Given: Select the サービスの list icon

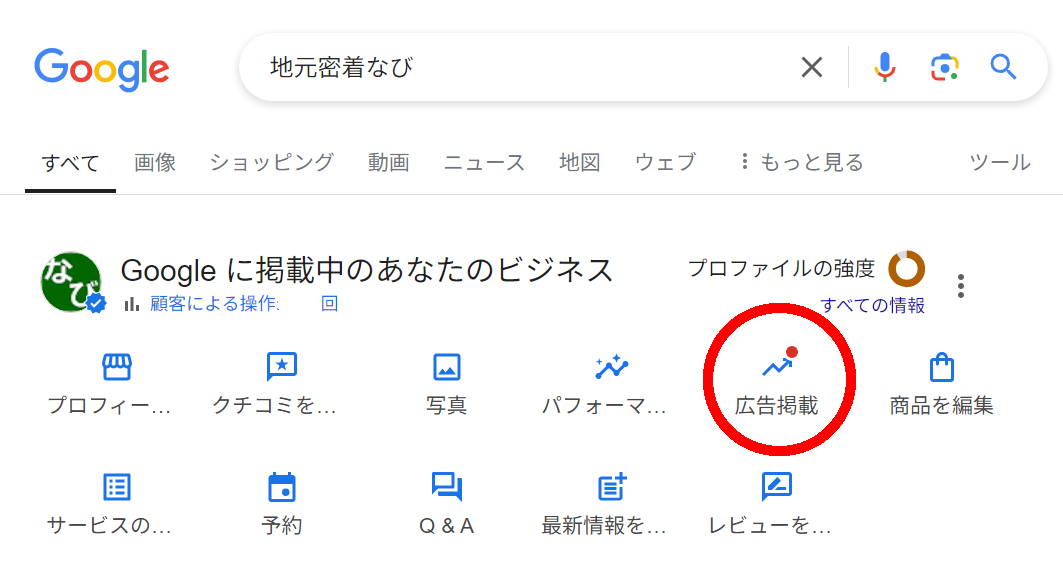Looking at the screenshot, I should pos(116,489).
